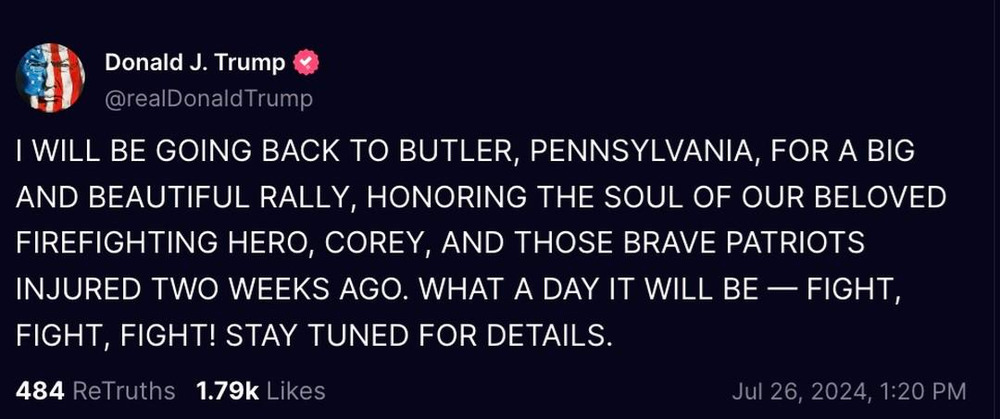
Task: Select the STAY TUNED FOR DETAILS sentence
Action: pyautogui.click(x=416, y=335)
